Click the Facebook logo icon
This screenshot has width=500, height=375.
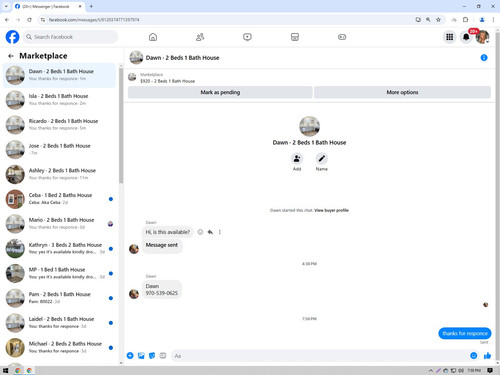pos(12,37)
